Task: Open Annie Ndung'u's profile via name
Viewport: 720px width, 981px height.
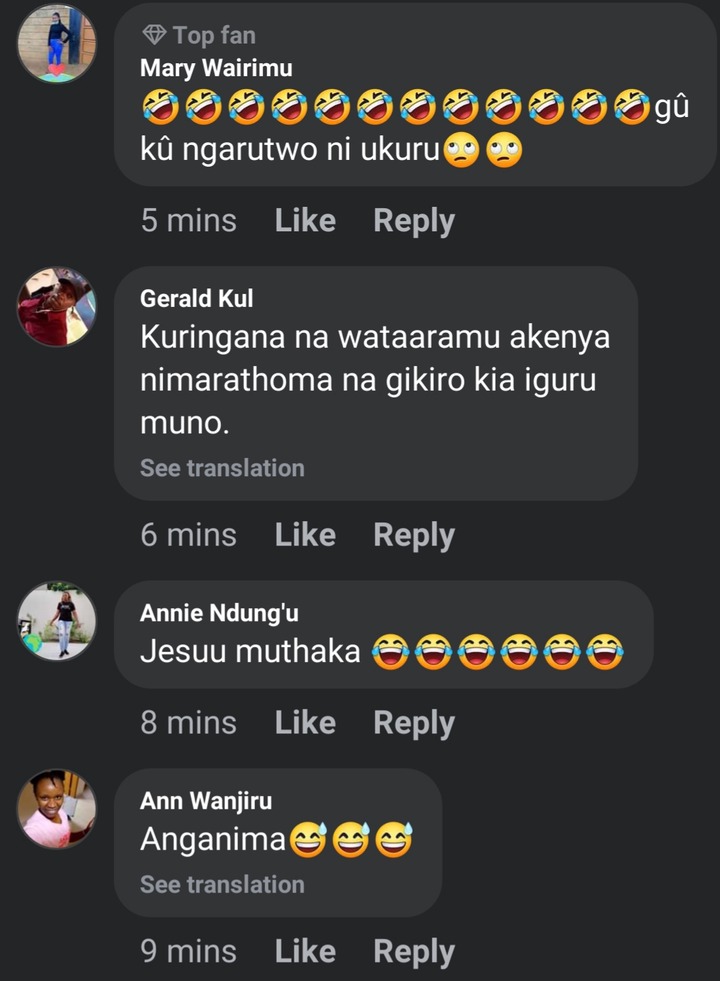Action: tap(219, 613)
